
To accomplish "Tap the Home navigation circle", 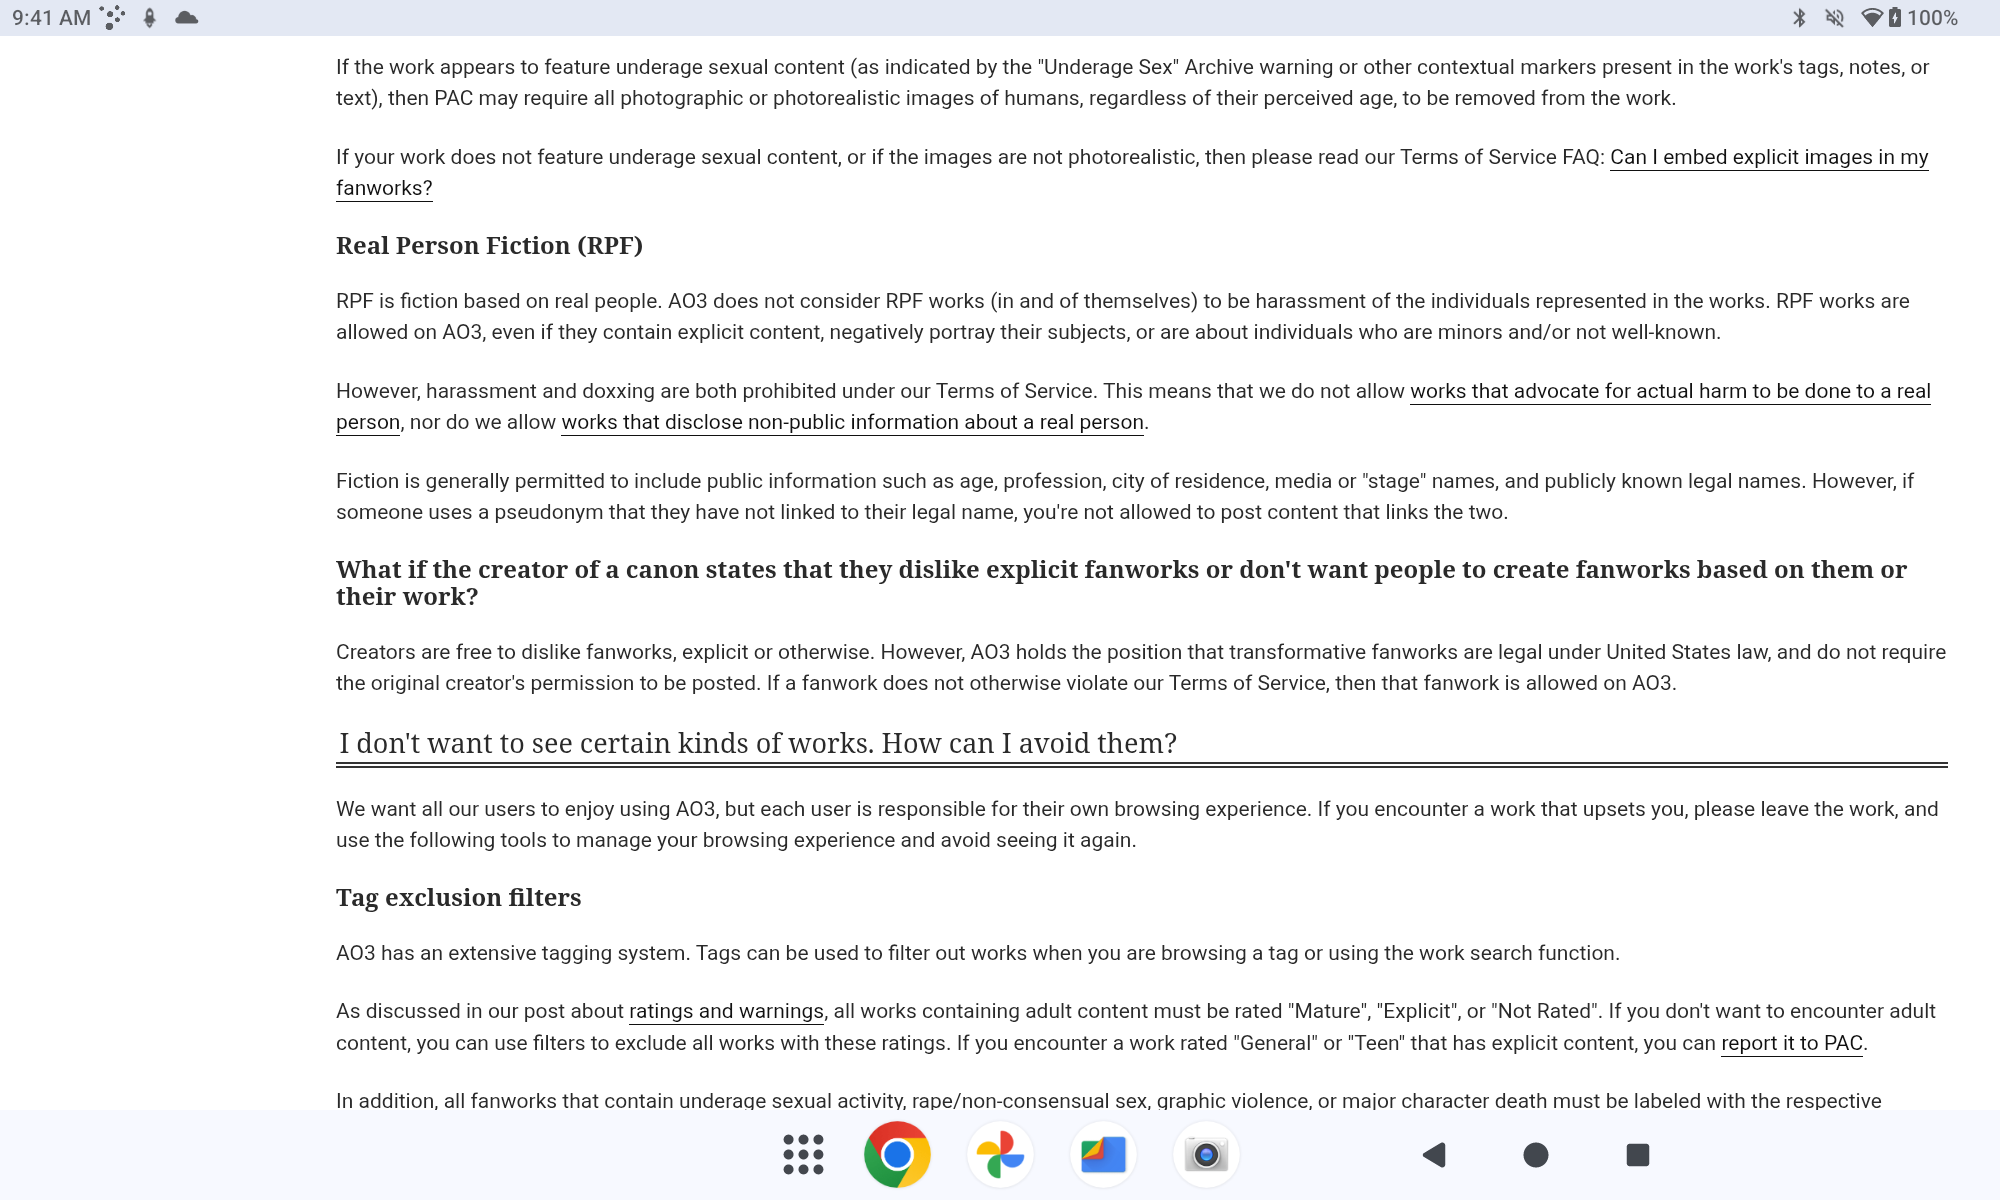I will (1536, 1155).
